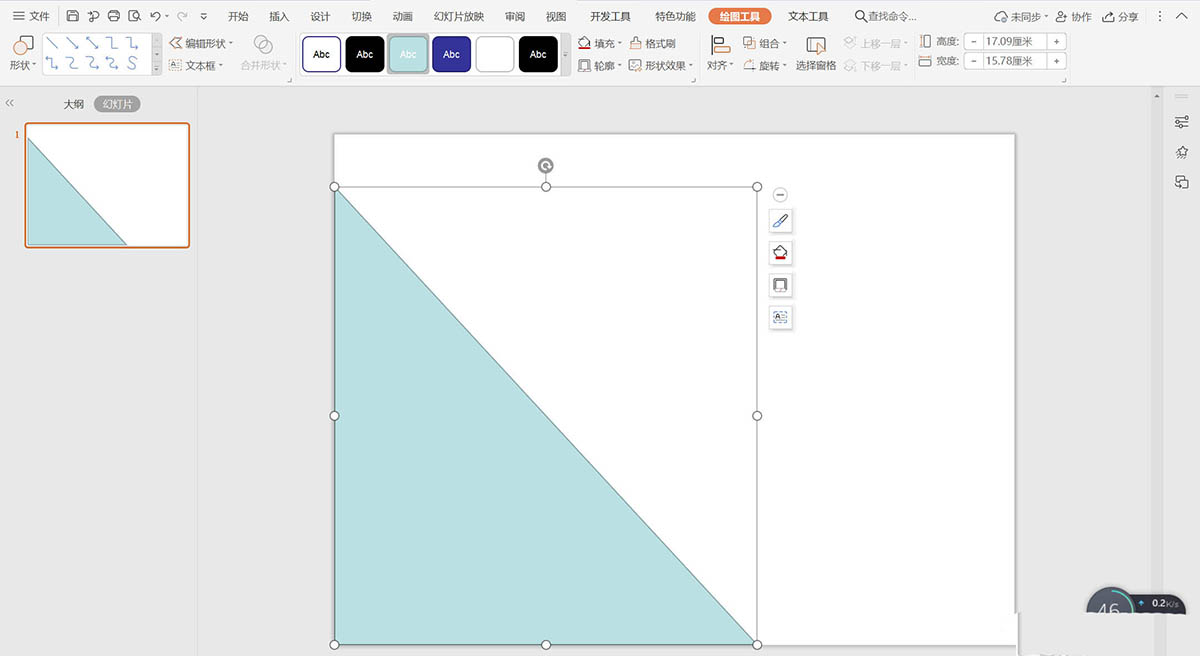Click the save icon in quick access toolbar

(x=73, y=17)
